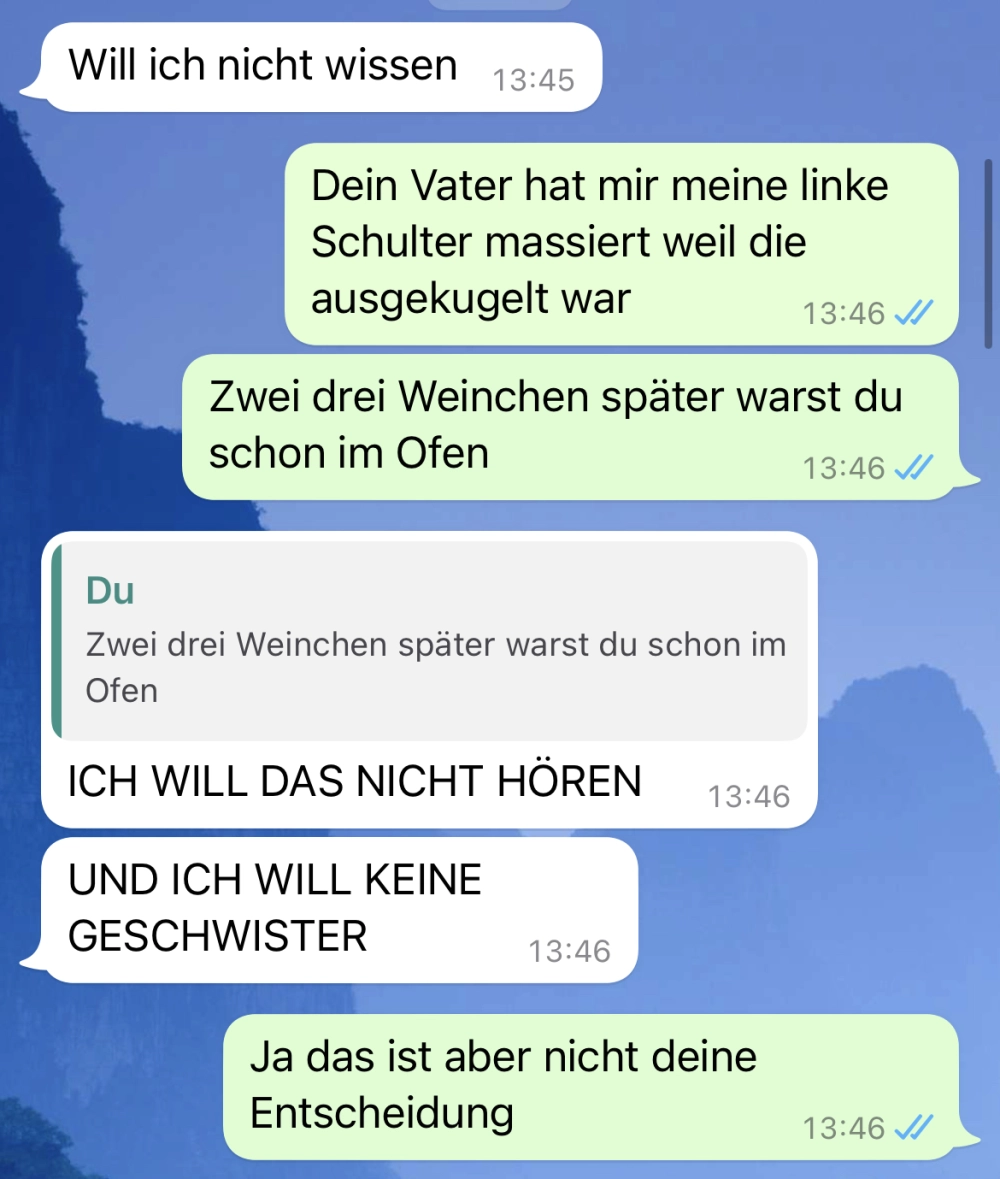1000x1179 pixels.
Task: Click 13:46 timestamp on "GESCHWISTER" message
Action: coord(569,951)
